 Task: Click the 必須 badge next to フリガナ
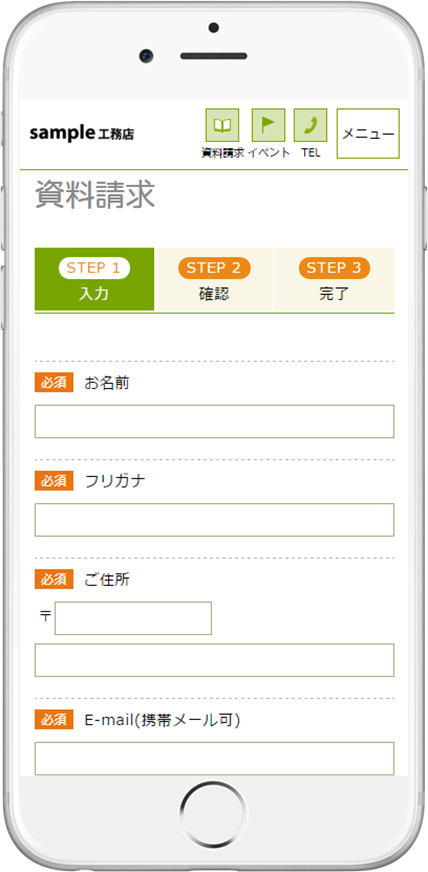[54, 480]
